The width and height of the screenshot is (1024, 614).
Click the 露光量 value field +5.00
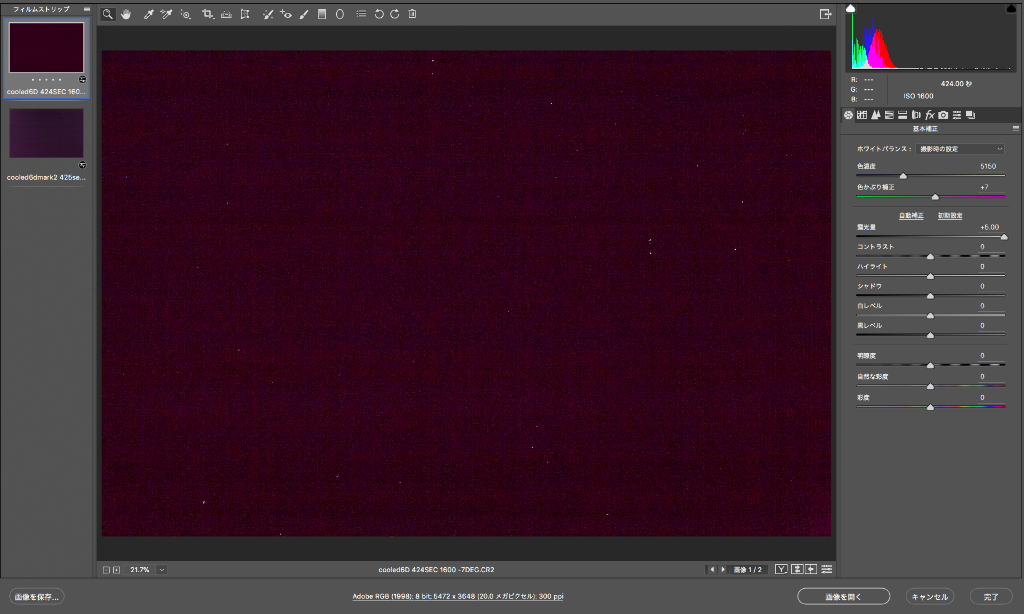coord(989,227)
